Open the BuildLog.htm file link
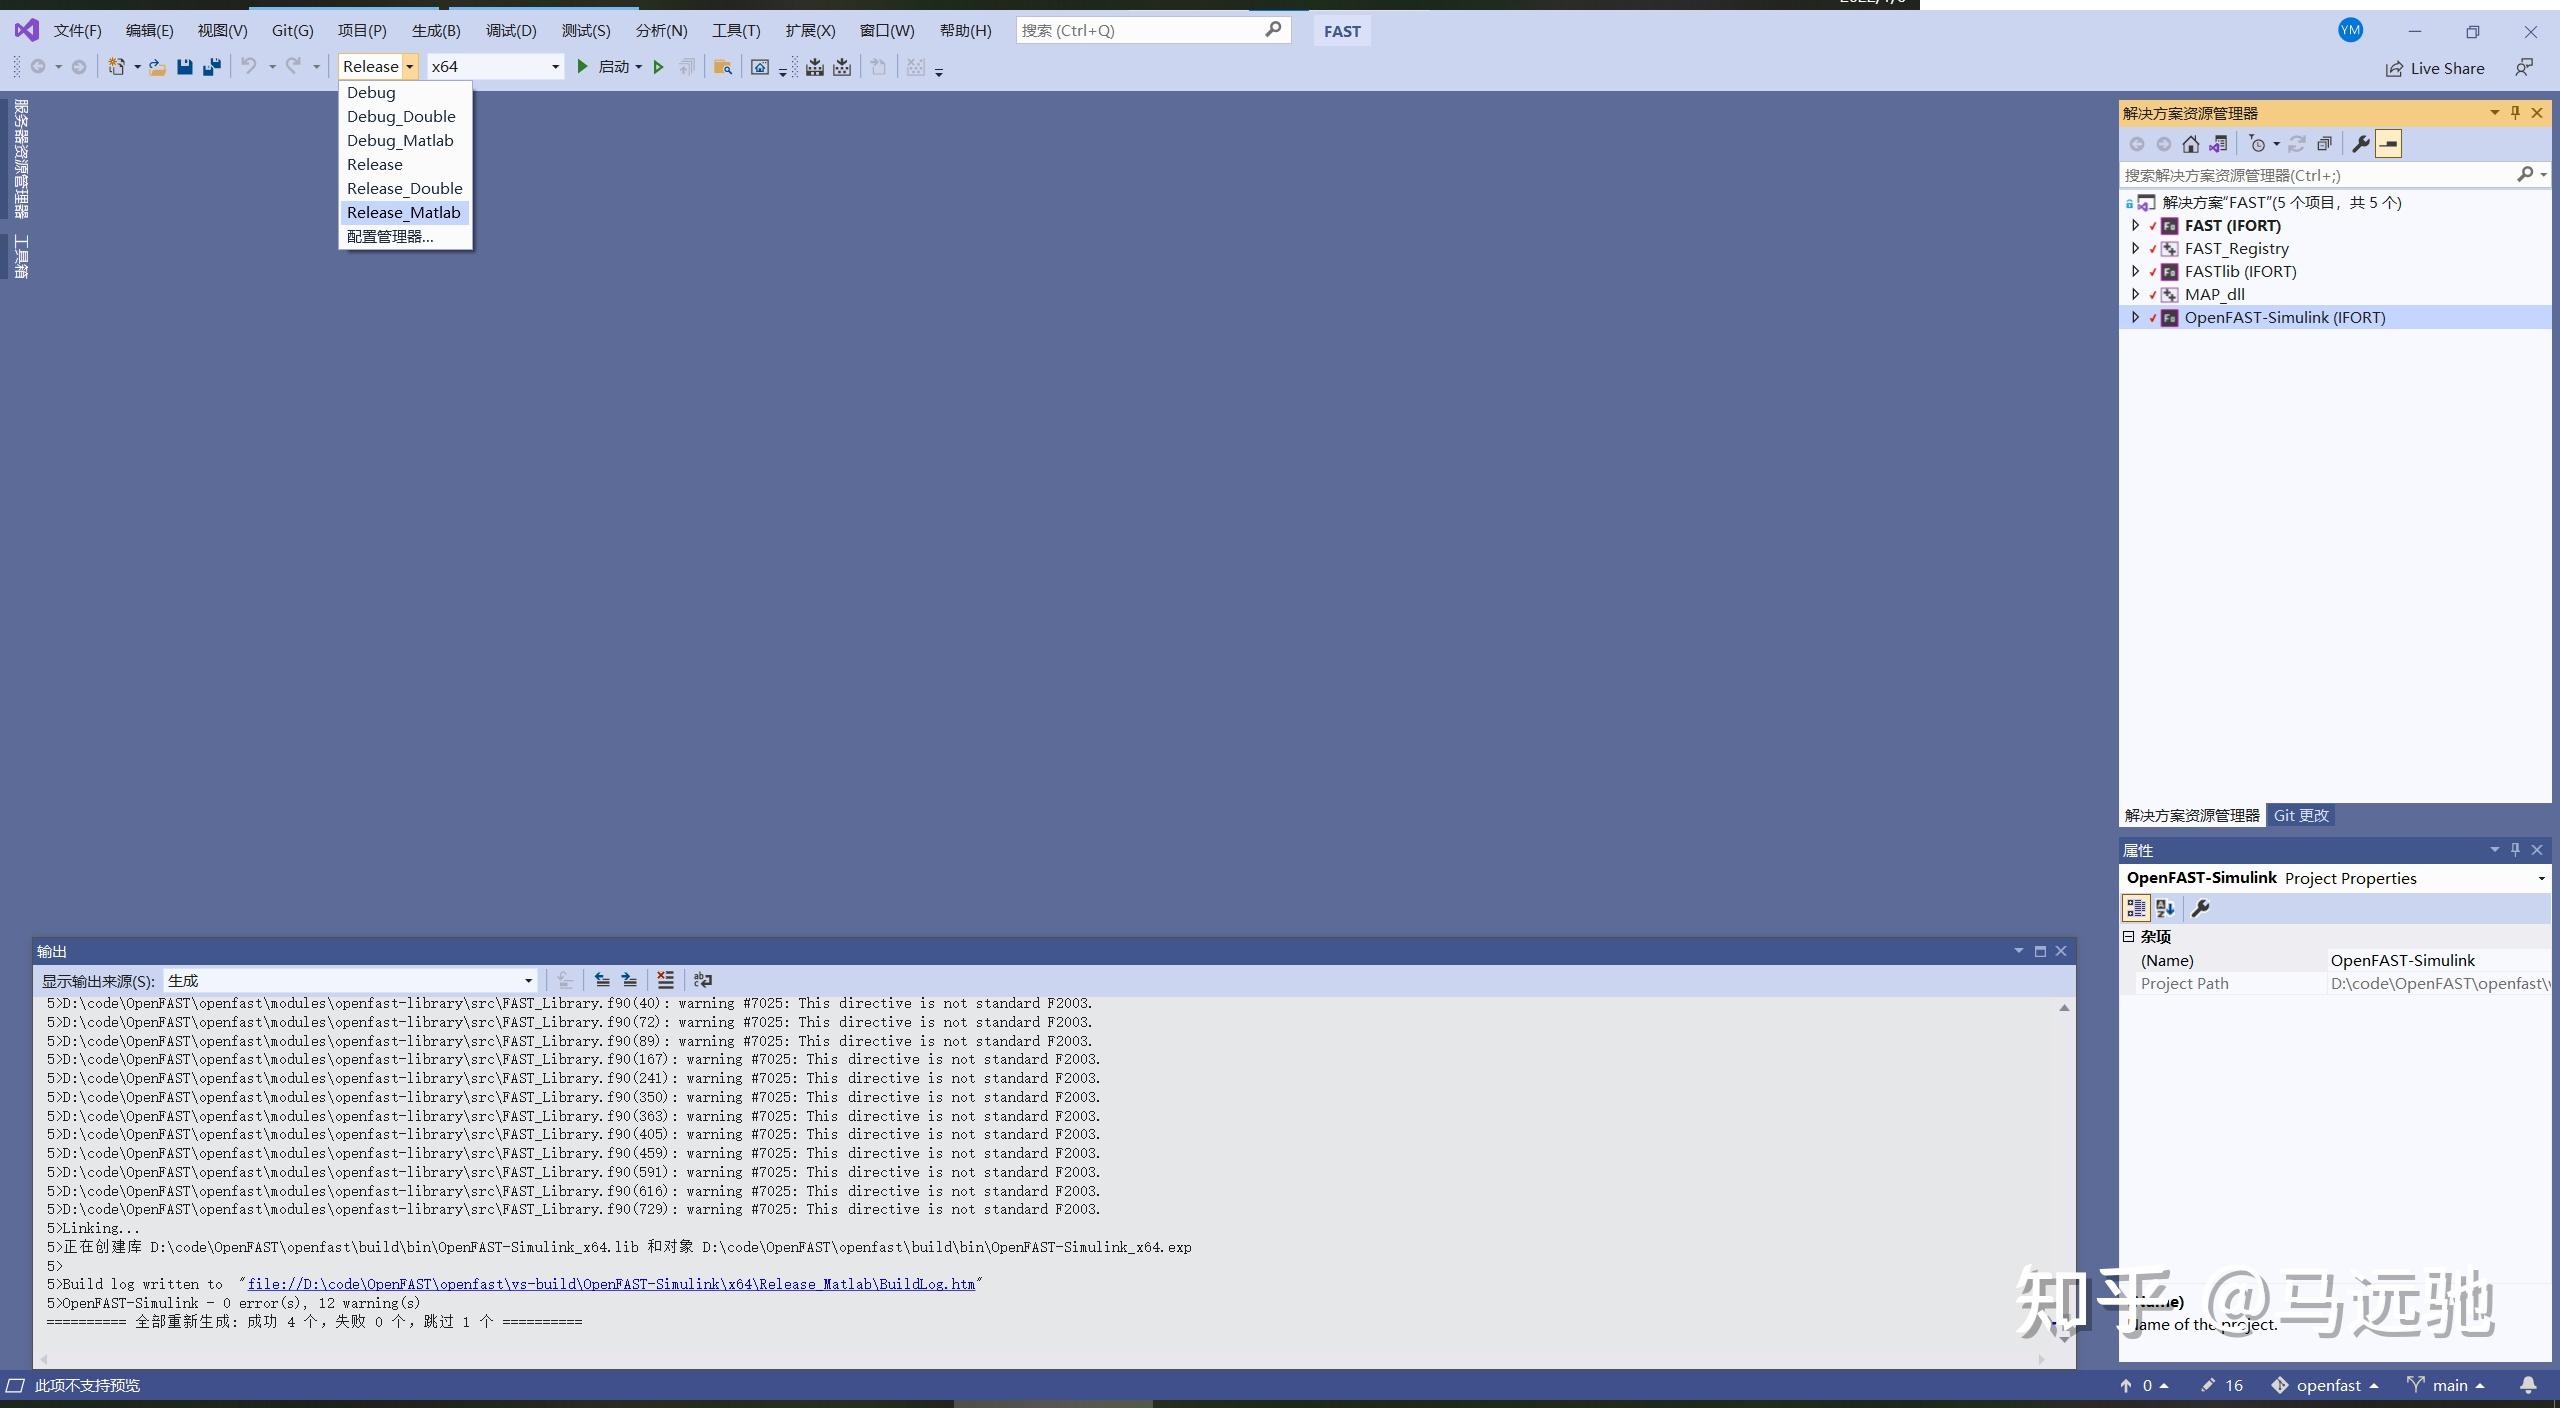Viewport: 2560px width, 1408px height. (611, 1284)
